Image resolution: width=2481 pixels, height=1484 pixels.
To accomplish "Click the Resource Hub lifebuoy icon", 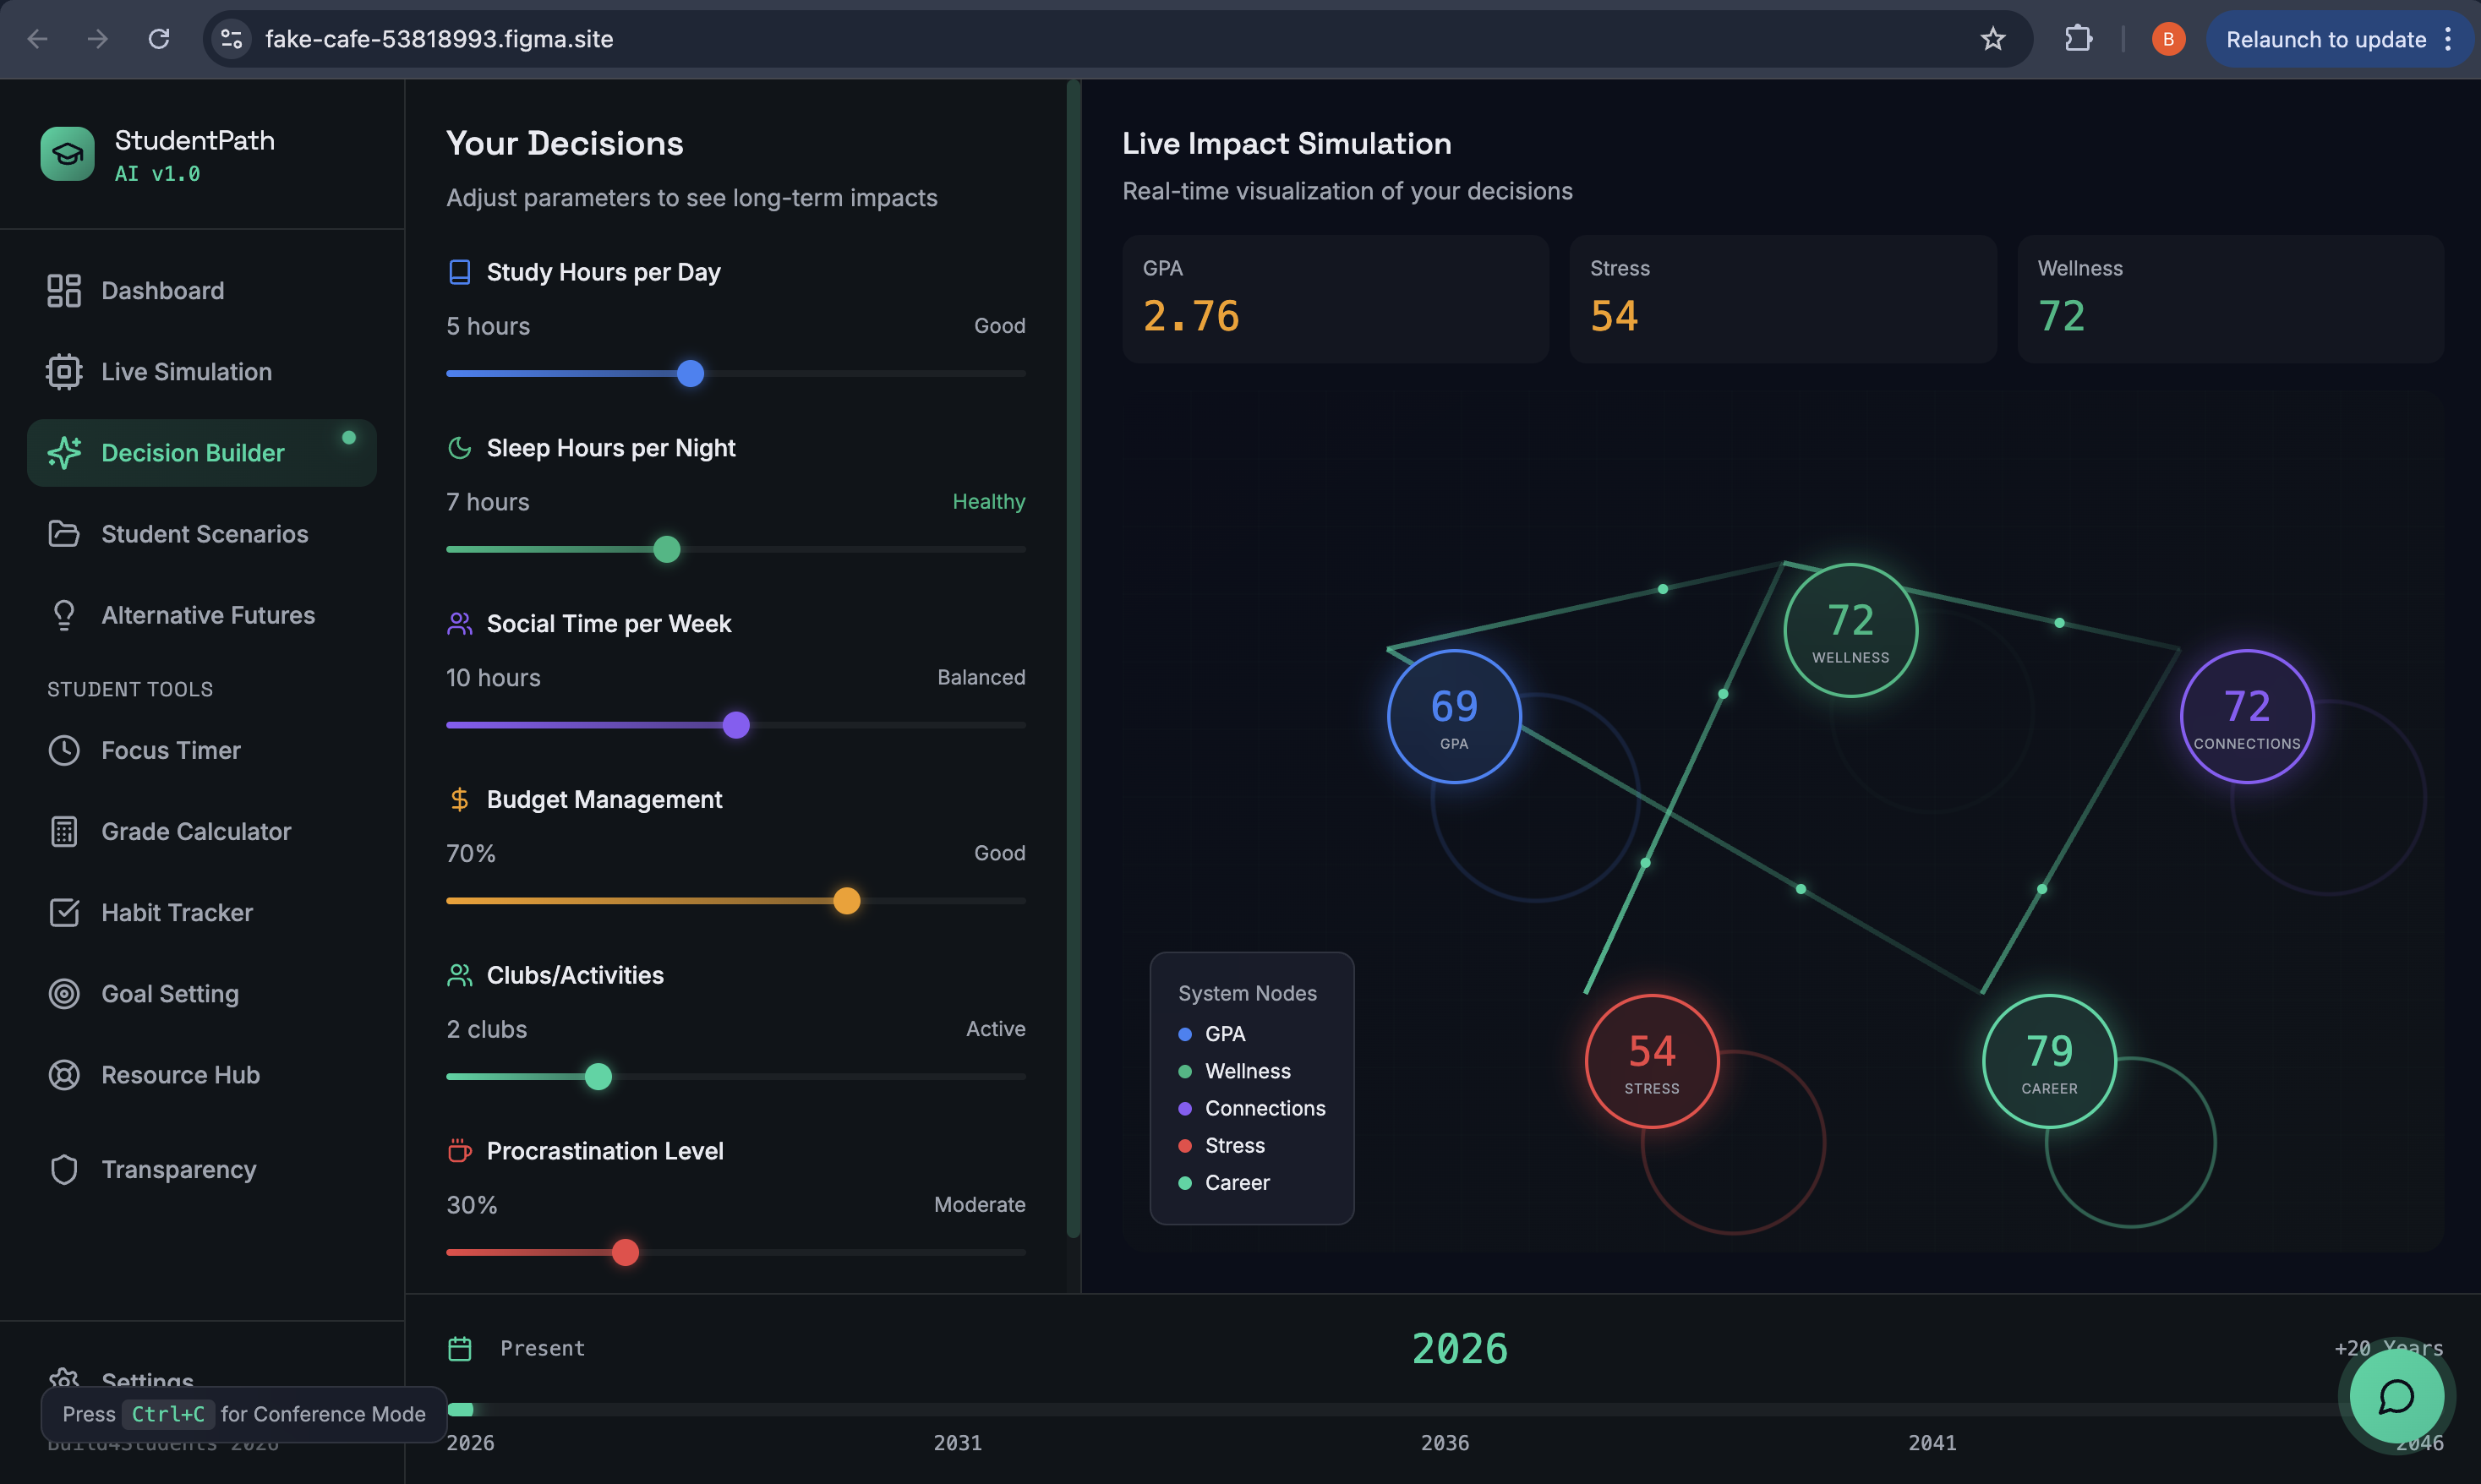I will click(64, 1075).
